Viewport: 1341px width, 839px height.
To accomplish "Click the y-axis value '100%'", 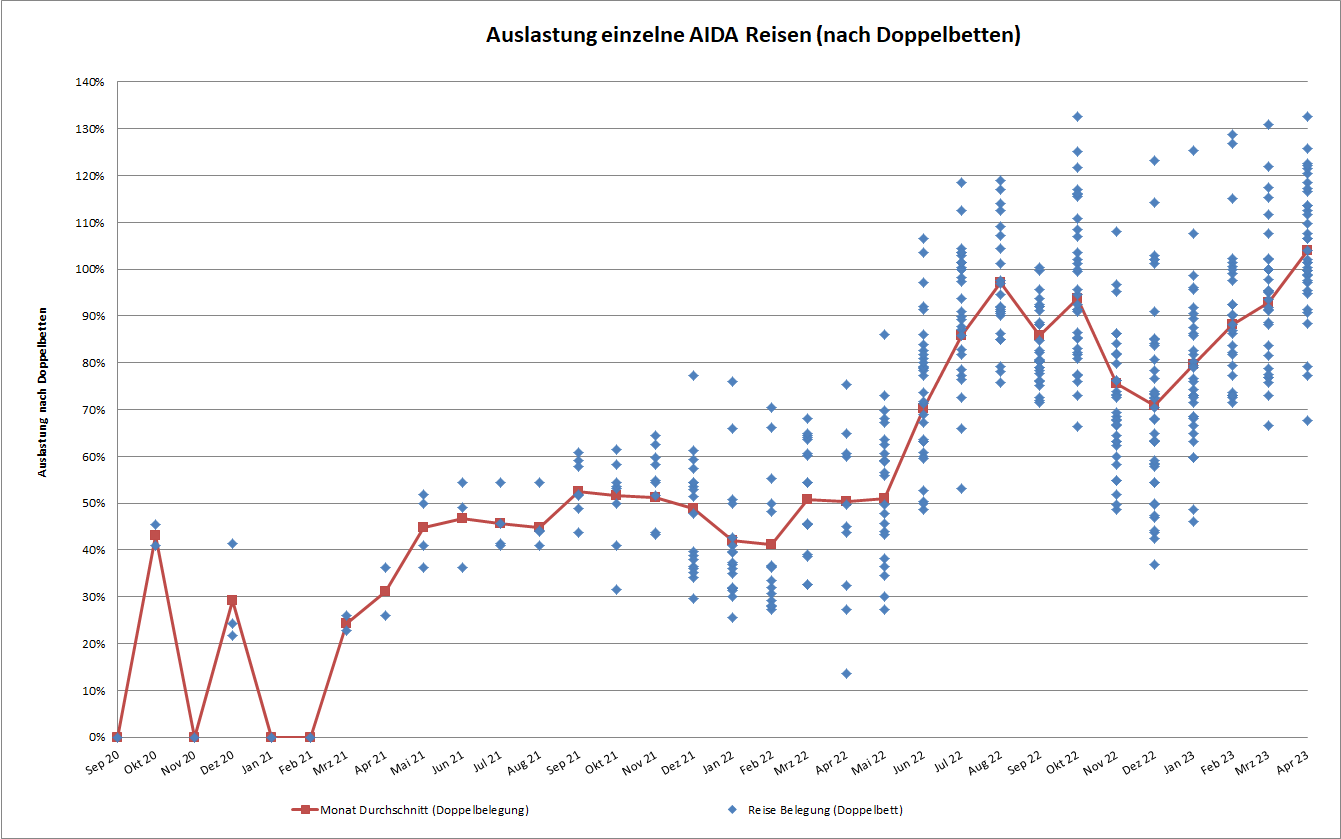I will tap(91, 269).
